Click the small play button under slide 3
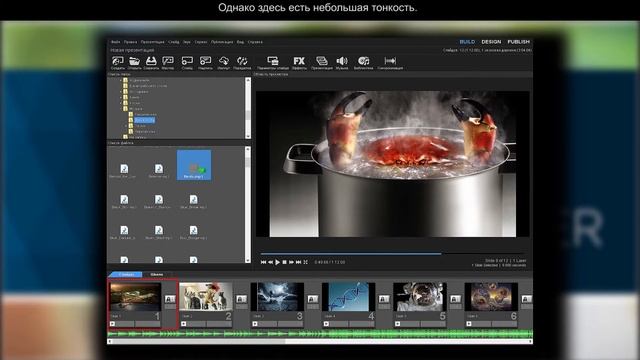The height and width of the screenshot is (360, 640). (x=255, y=324)
